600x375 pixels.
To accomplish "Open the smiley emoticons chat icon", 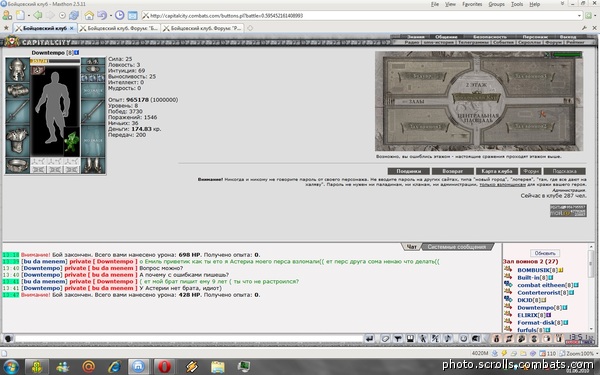I will coord(463,339).
